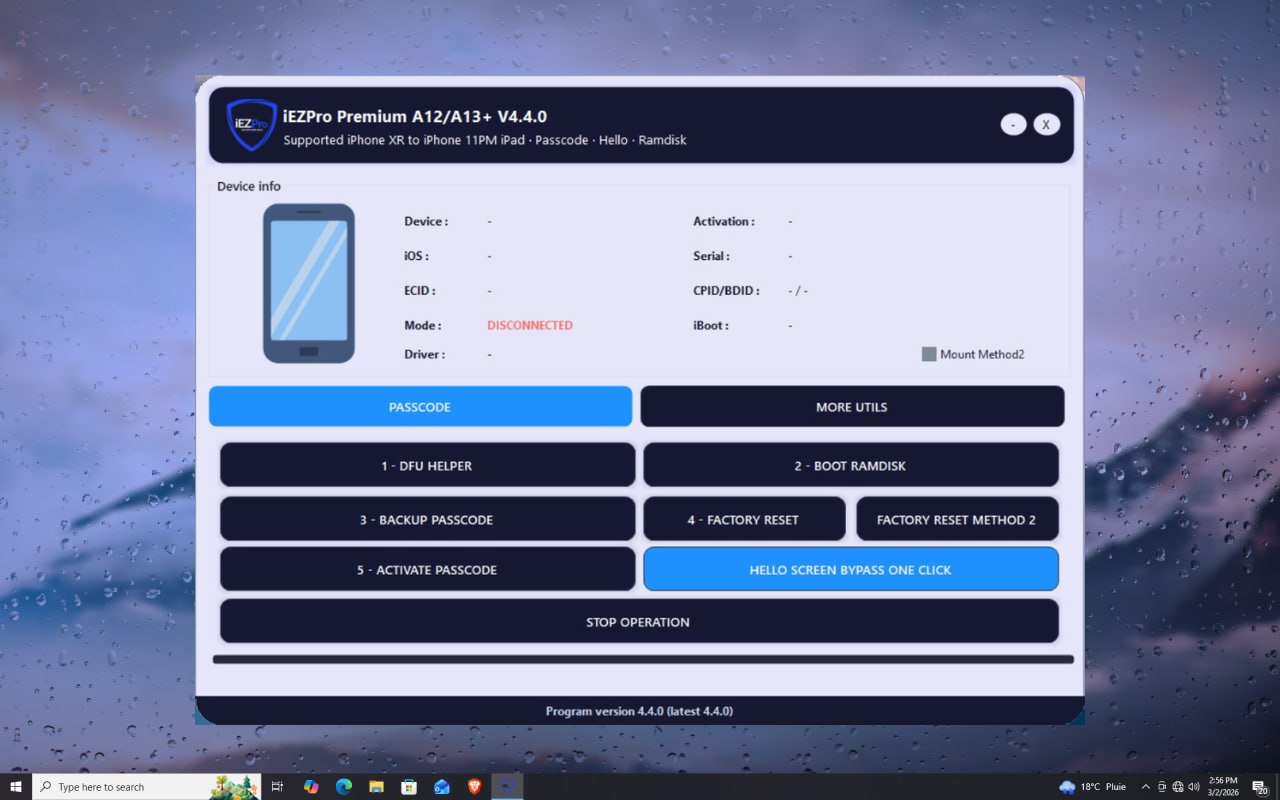The height and width of the screenshot is (800, 1280).
Task: Click the volume speaker tray icon
Action: (1194, 787)
